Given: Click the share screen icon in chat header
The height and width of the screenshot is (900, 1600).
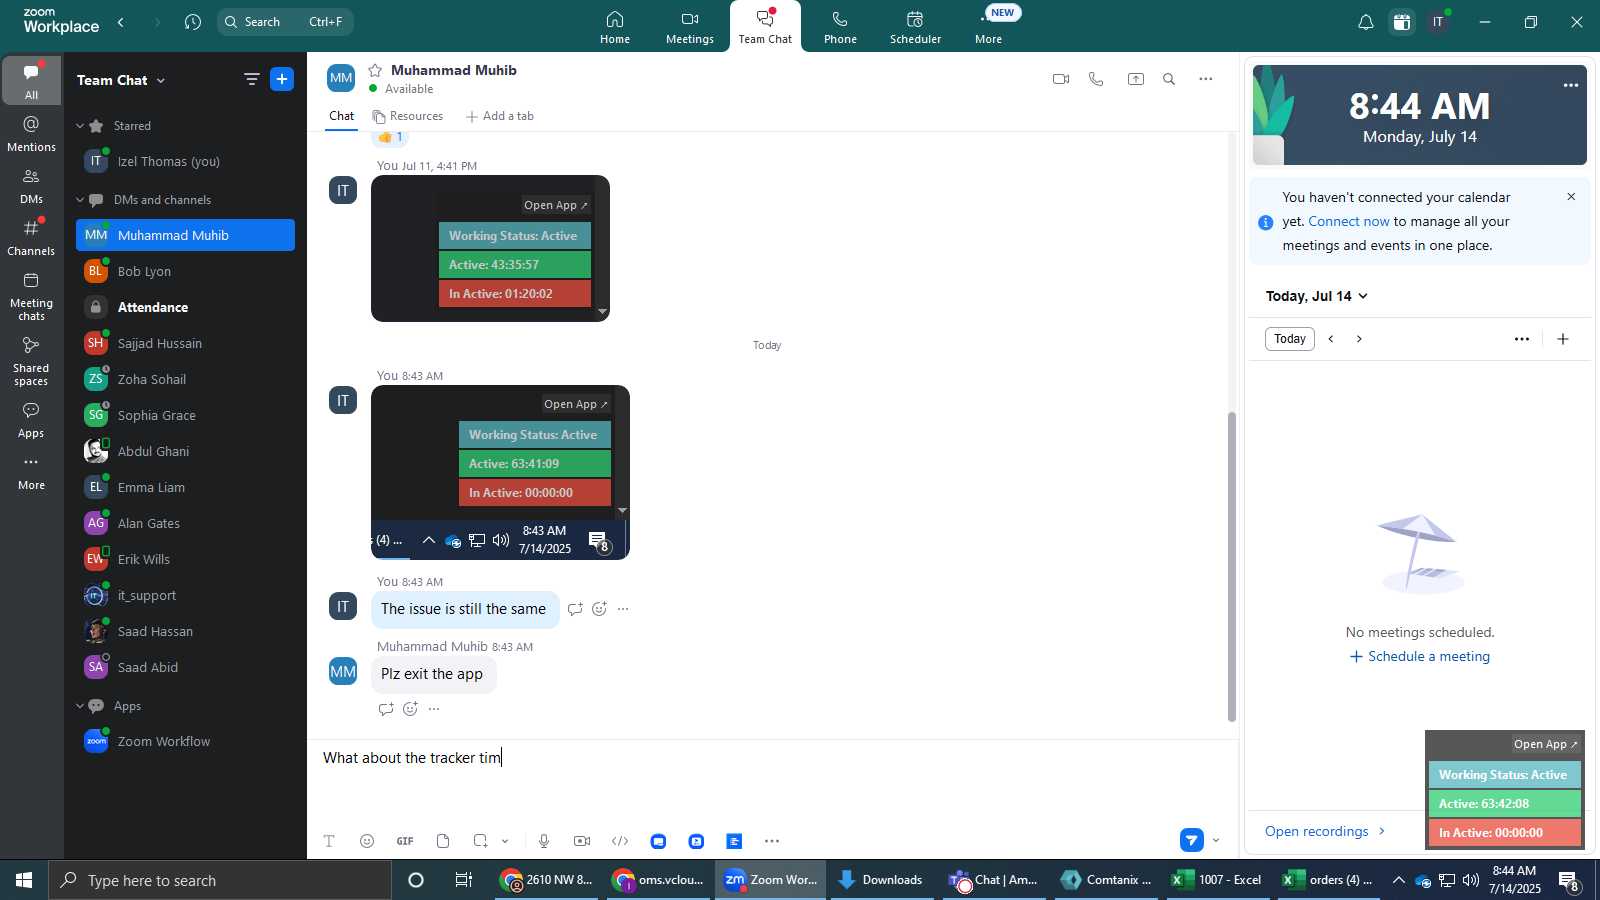Looking at the screenshot, I should coord(1136,79).
